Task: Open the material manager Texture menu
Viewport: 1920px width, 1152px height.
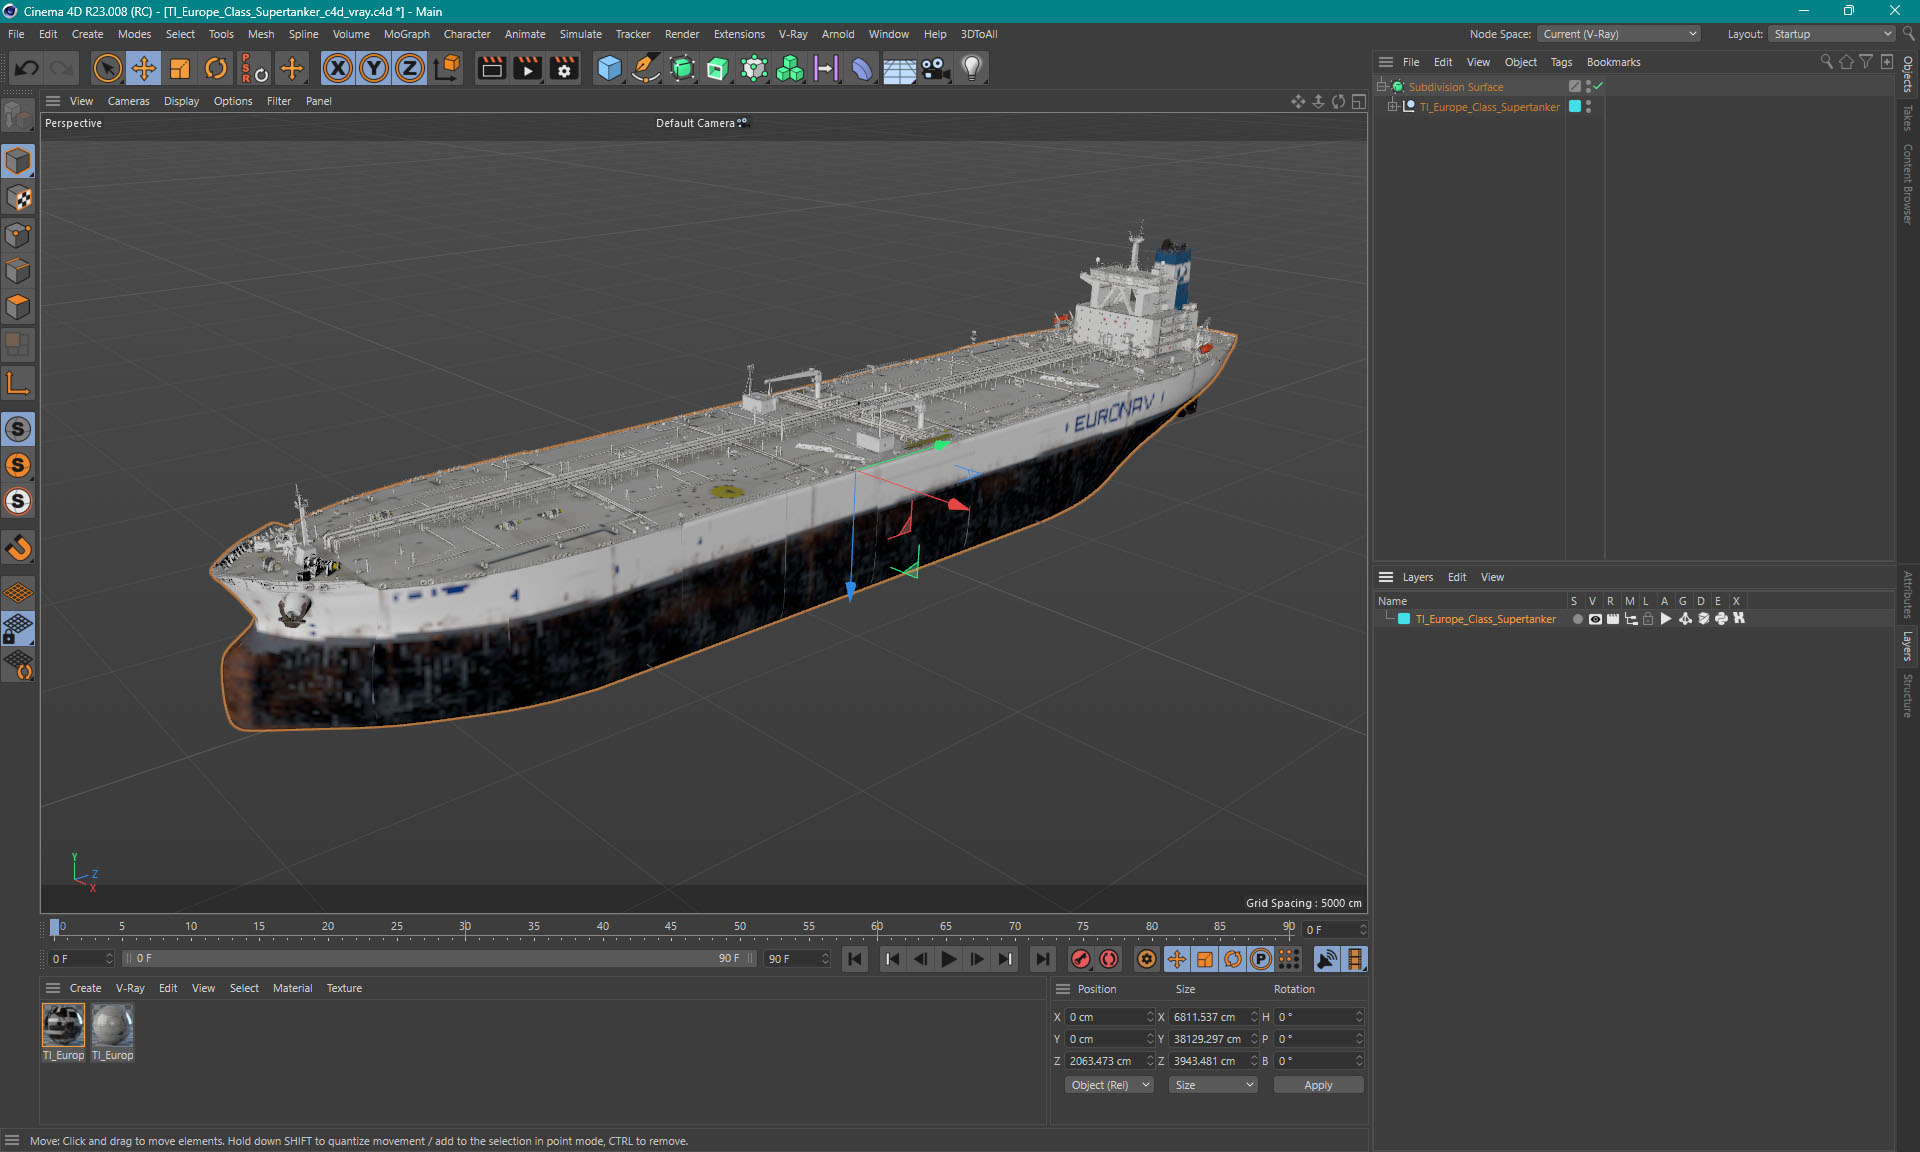Action: coord(344,988)
